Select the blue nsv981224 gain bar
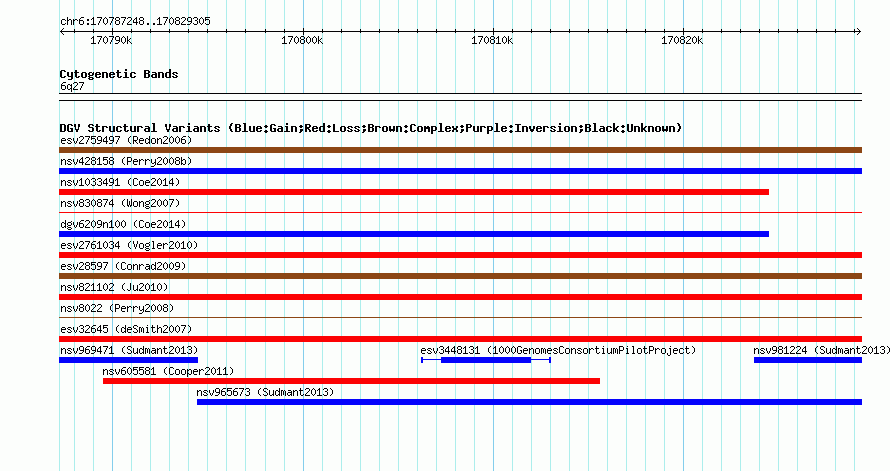 pyautogui.click(x=808, y=360)
